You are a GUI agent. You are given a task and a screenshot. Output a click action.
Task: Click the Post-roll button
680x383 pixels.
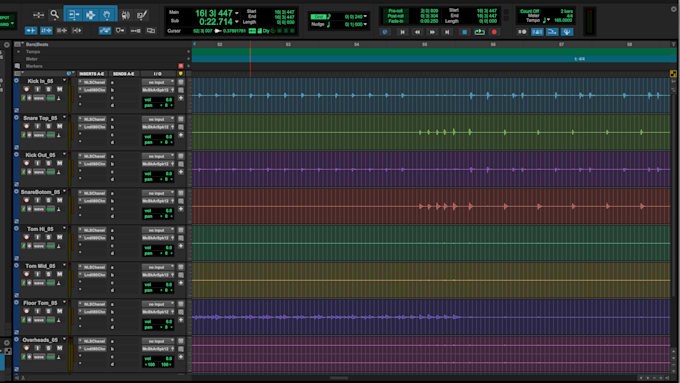click(x=395, y=16)
